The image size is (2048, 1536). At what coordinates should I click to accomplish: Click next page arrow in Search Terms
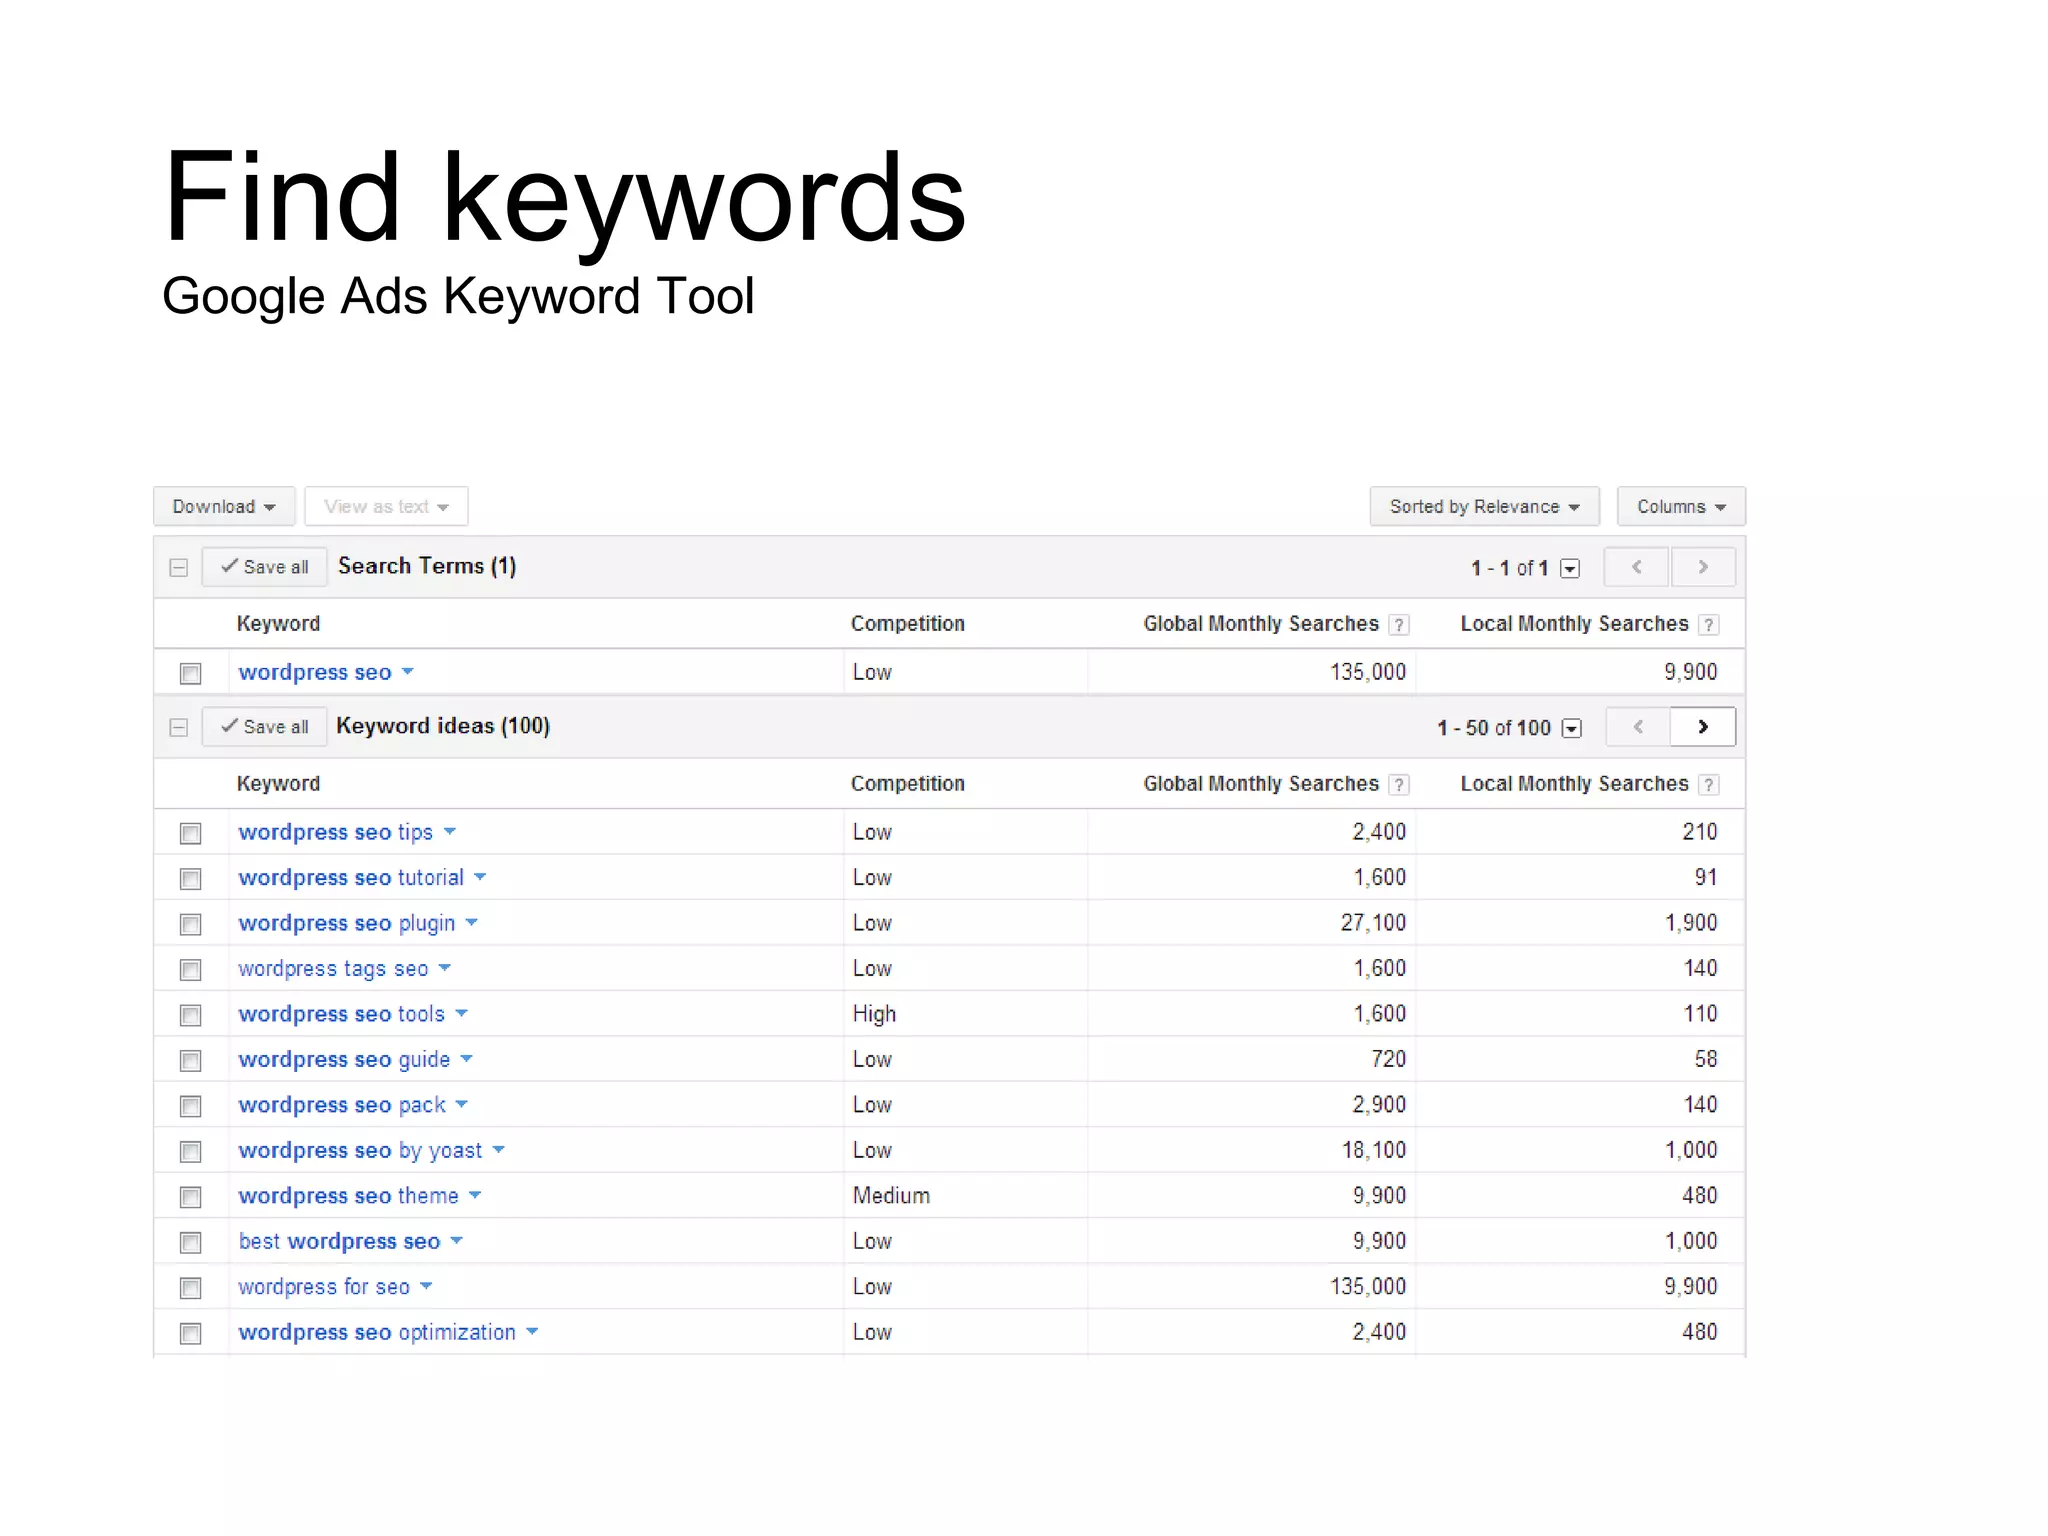tap(1703, 567)
